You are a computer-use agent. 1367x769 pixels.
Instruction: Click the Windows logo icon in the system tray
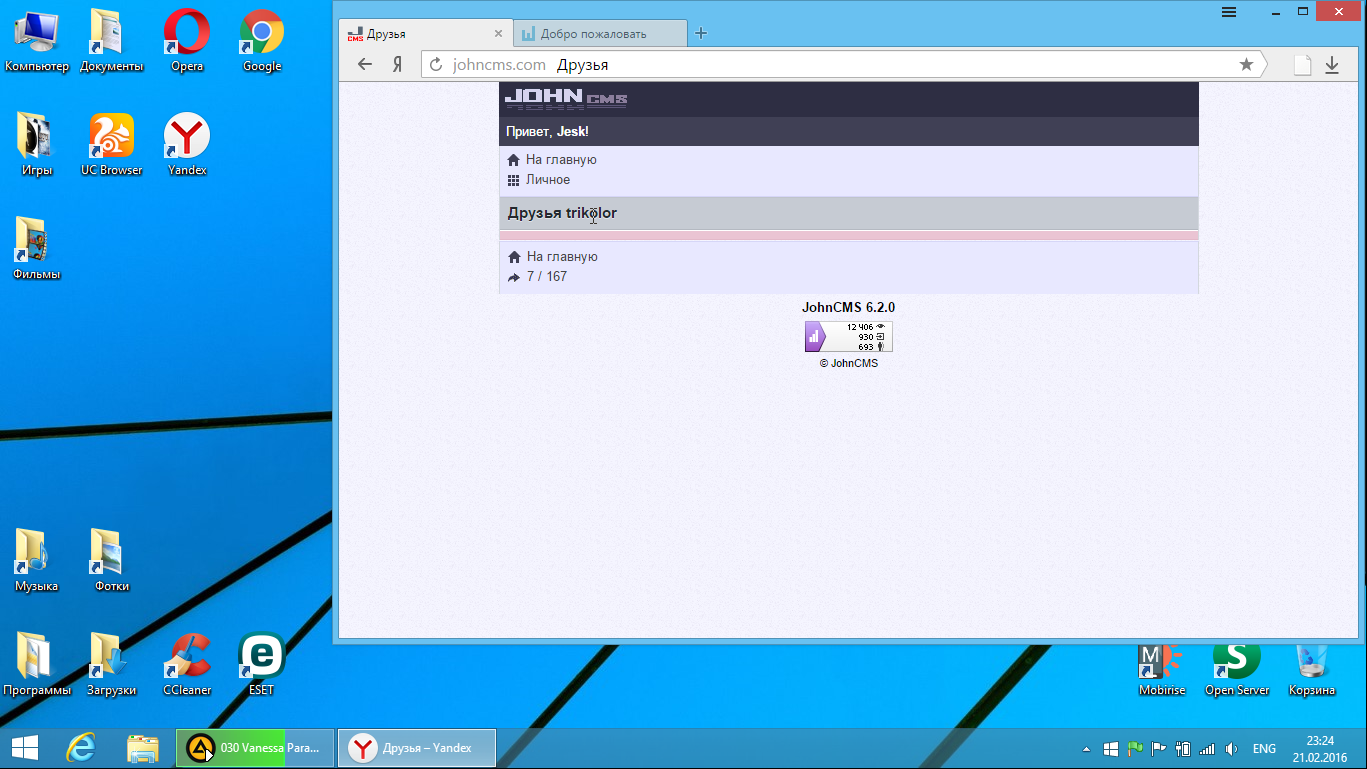pos(1111,749)
